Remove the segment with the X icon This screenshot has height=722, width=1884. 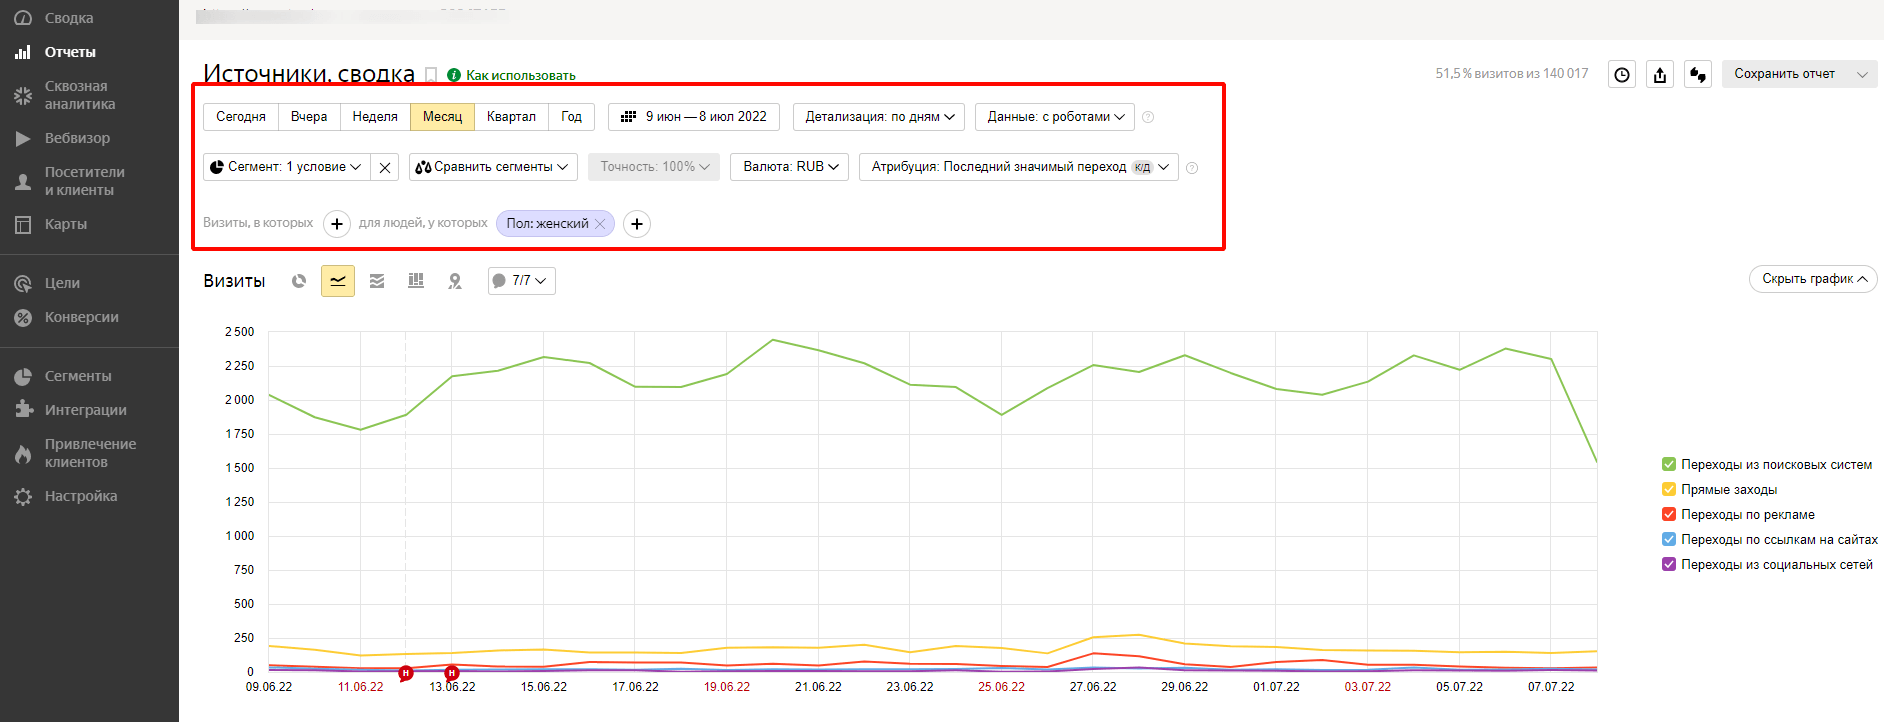pos(385,167)
